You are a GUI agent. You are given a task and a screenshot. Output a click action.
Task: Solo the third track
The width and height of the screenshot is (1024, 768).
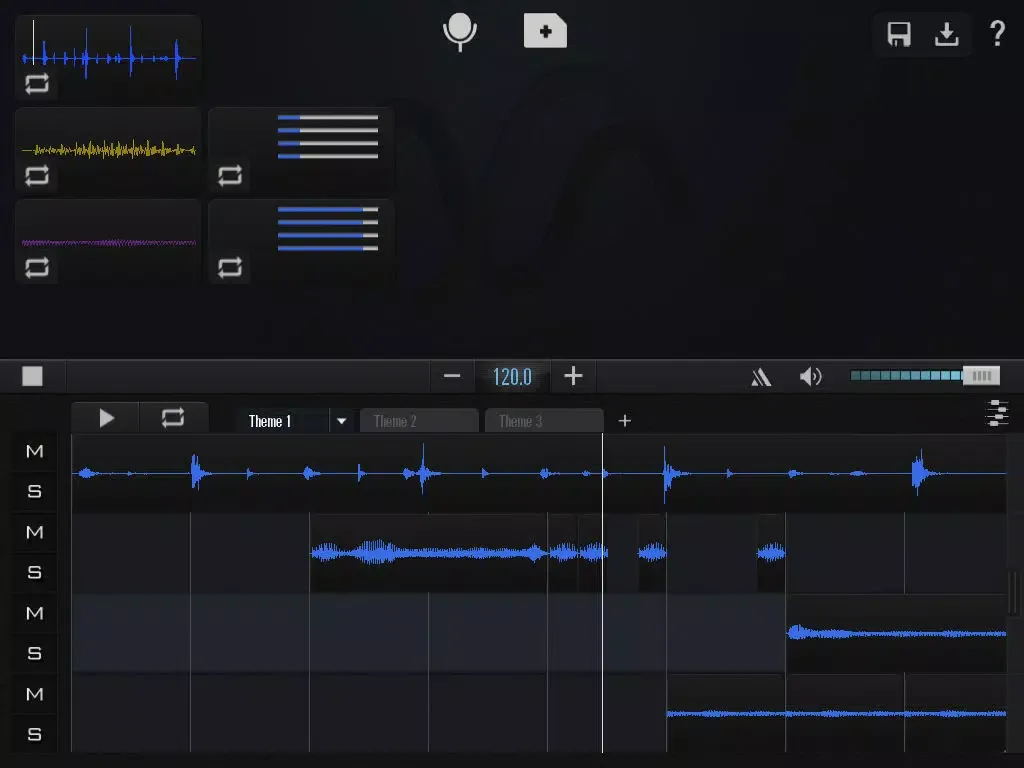tap(35, 654)
